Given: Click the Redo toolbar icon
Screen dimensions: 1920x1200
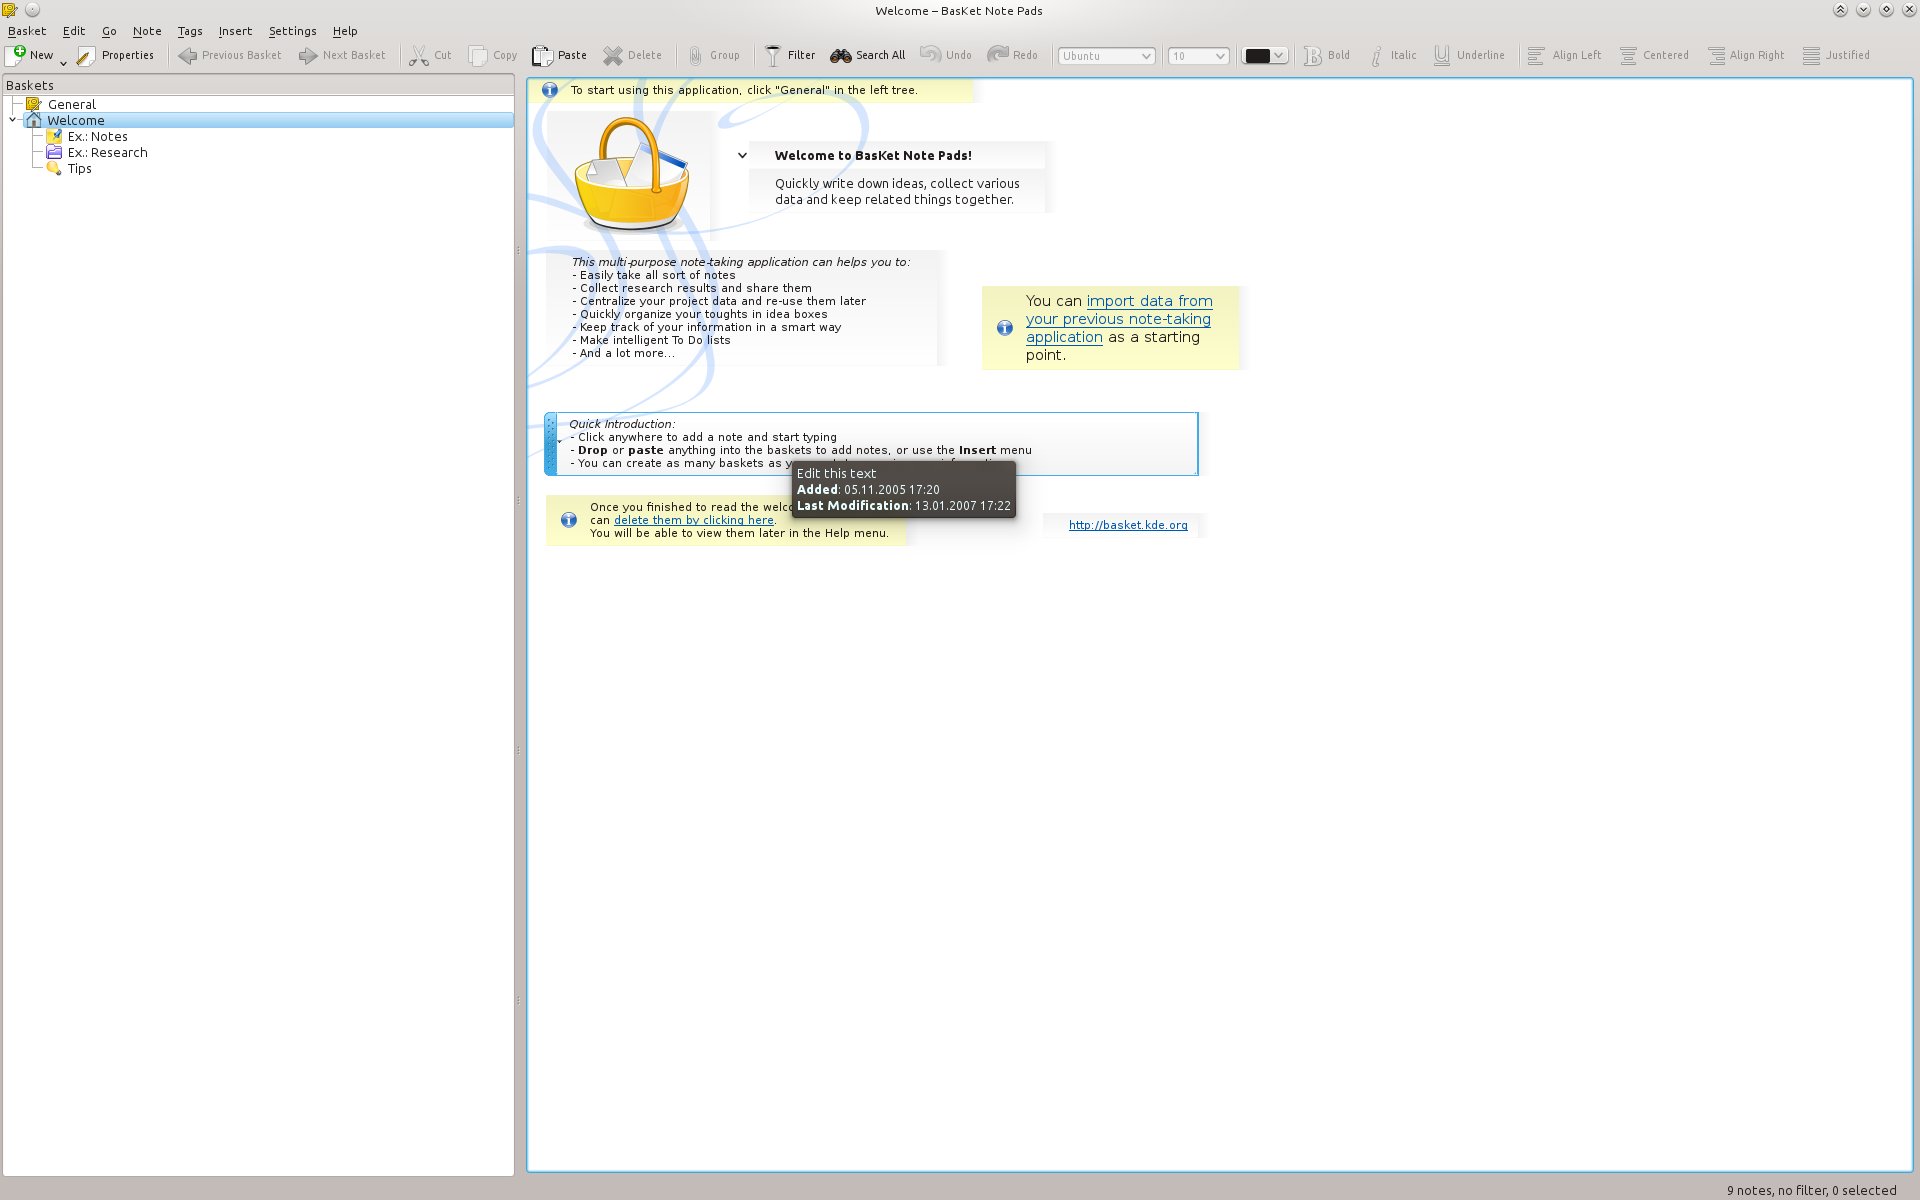Looking at the screenshot, I should [x=998, y=55].
